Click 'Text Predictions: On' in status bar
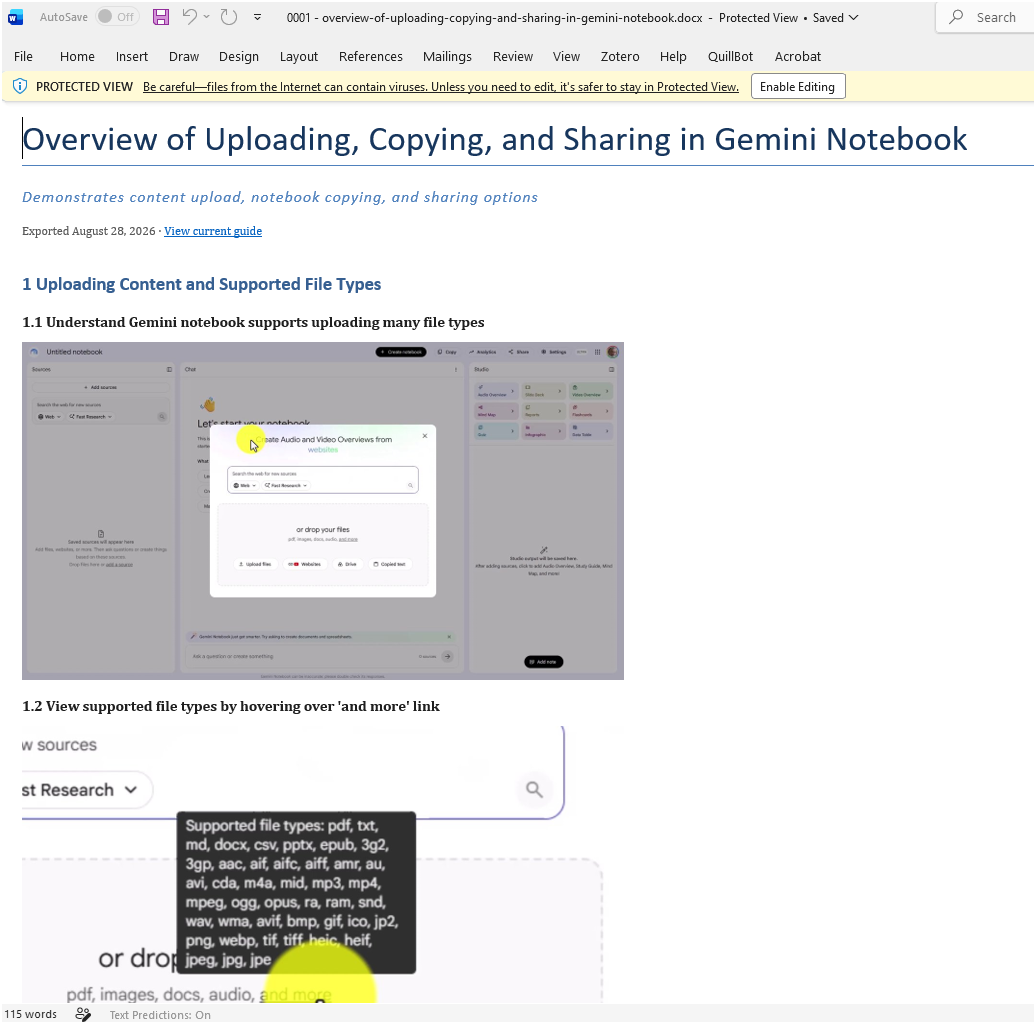 coord(160,1015)
